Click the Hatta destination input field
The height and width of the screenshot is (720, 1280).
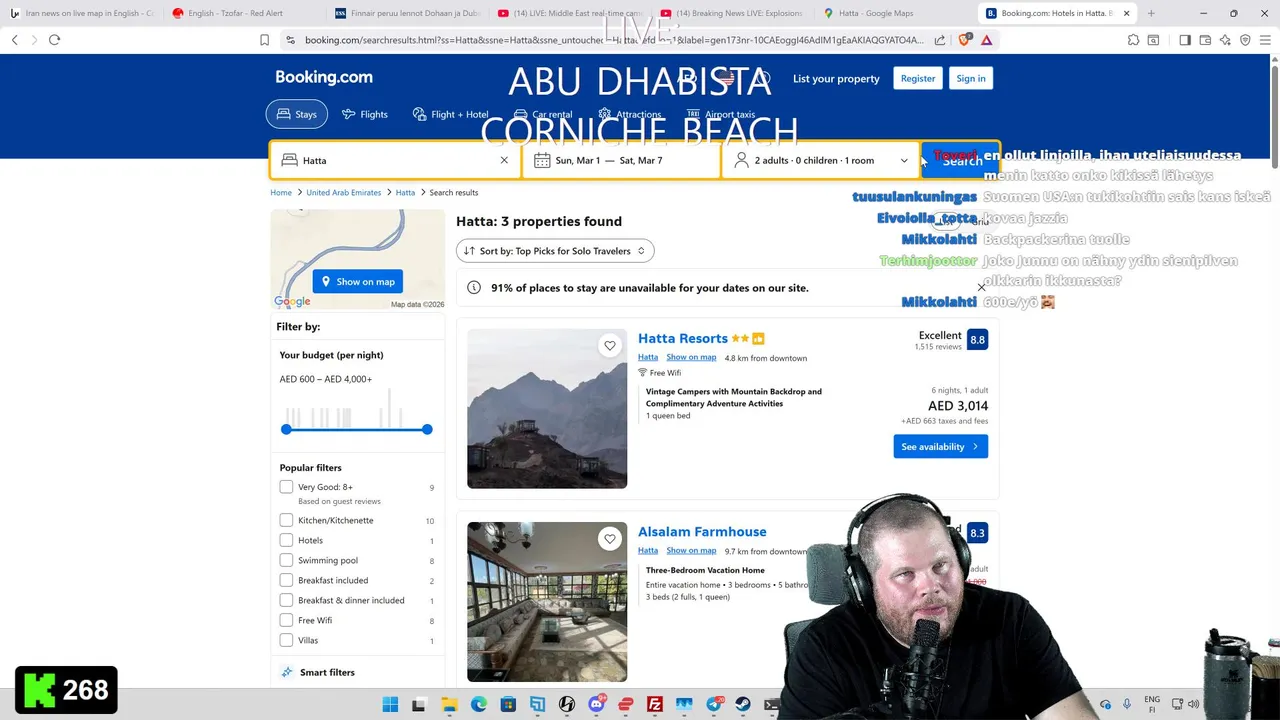click(x=395, y=160)
